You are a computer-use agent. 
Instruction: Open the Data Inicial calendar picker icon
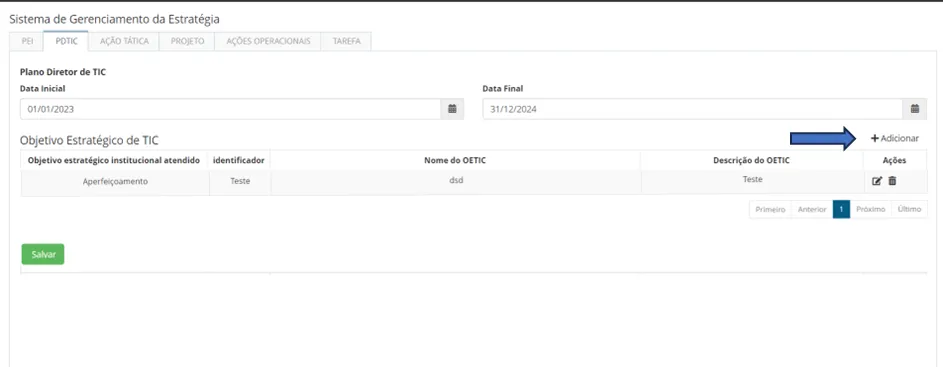click(453, 109)
